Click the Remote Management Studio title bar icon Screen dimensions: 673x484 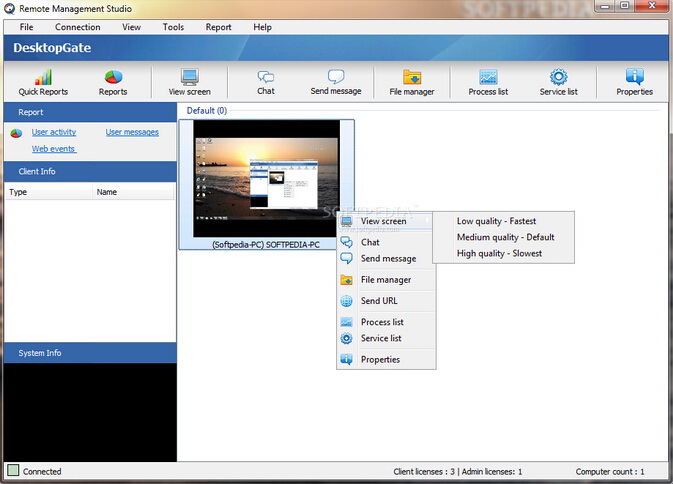click(9, 9)
